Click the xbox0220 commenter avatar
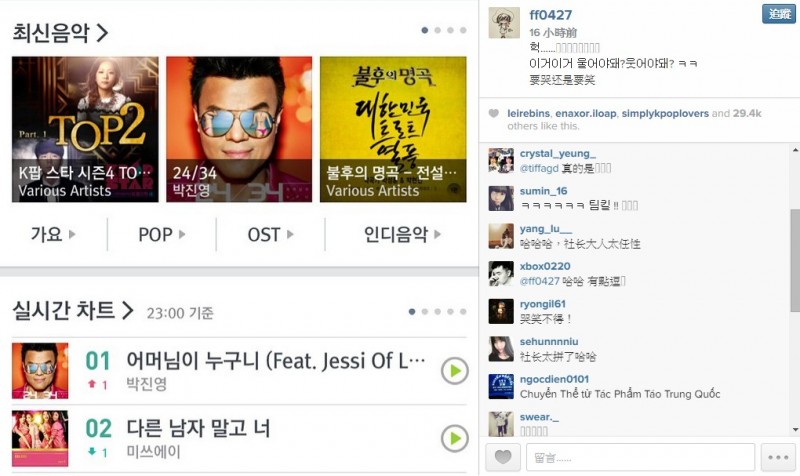Screen dimensions: 800x476 tap(501, 273)
